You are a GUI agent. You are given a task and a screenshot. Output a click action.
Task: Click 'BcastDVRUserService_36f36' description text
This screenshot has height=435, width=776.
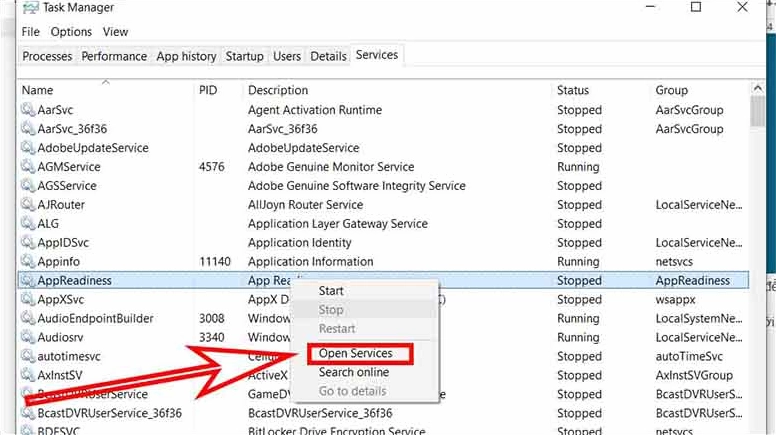320,413
